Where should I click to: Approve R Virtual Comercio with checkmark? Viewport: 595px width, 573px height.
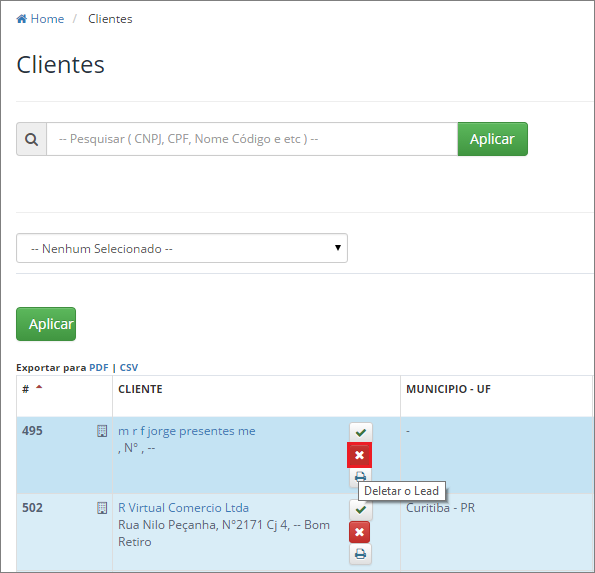(360, 509)
